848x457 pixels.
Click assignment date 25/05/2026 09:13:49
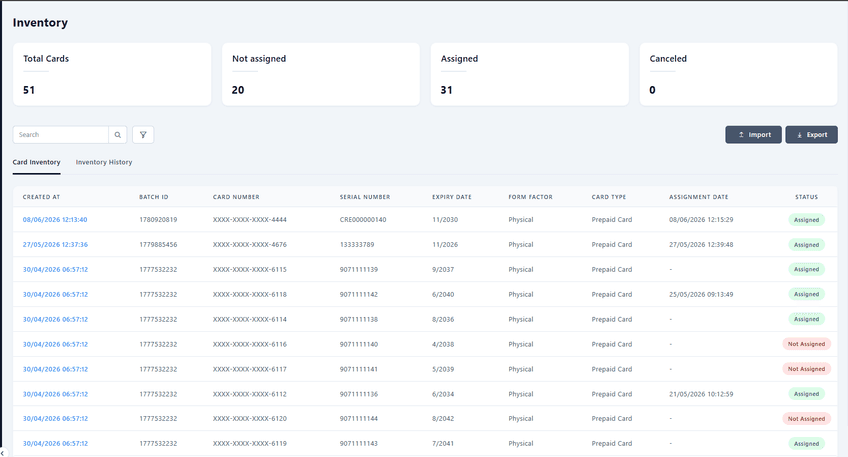click(x=701, y=294)
